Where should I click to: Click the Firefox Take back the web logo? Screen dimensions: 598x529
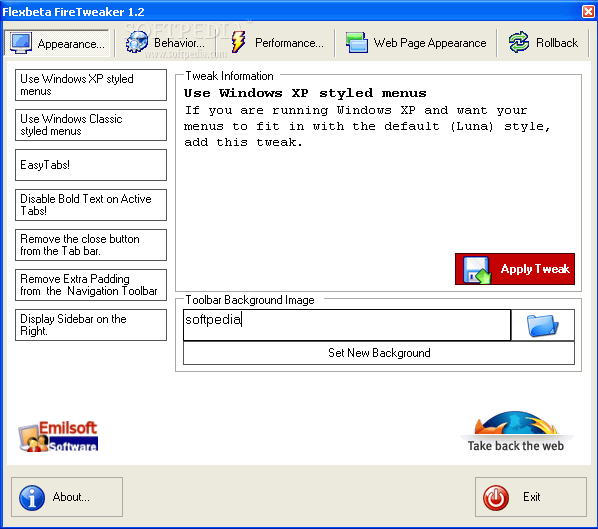pos(516,432)
